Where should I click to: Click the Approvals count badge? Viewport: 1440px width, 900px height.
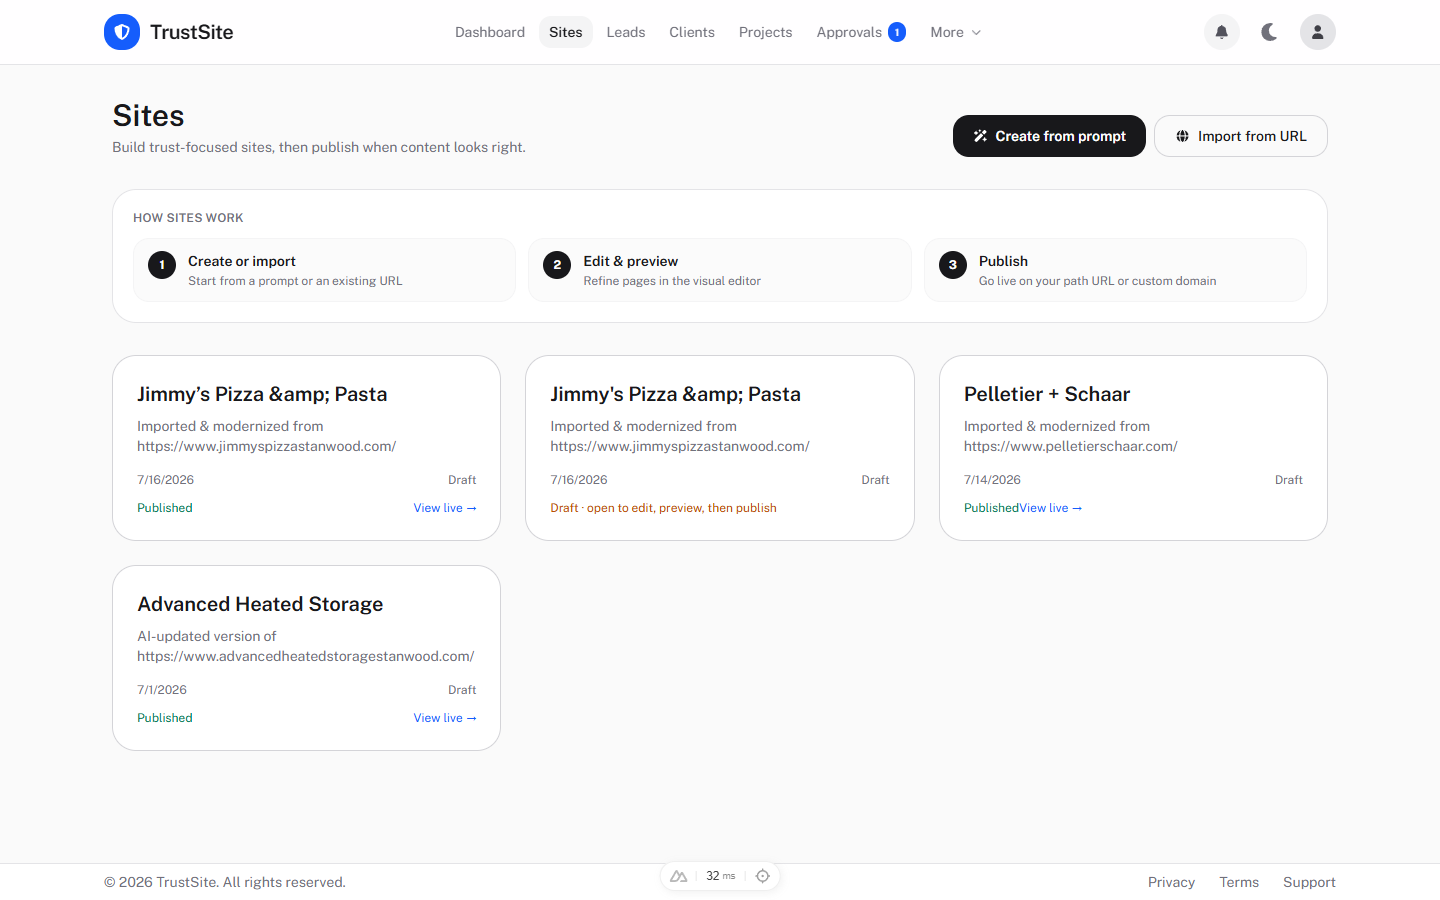(897, 32)
